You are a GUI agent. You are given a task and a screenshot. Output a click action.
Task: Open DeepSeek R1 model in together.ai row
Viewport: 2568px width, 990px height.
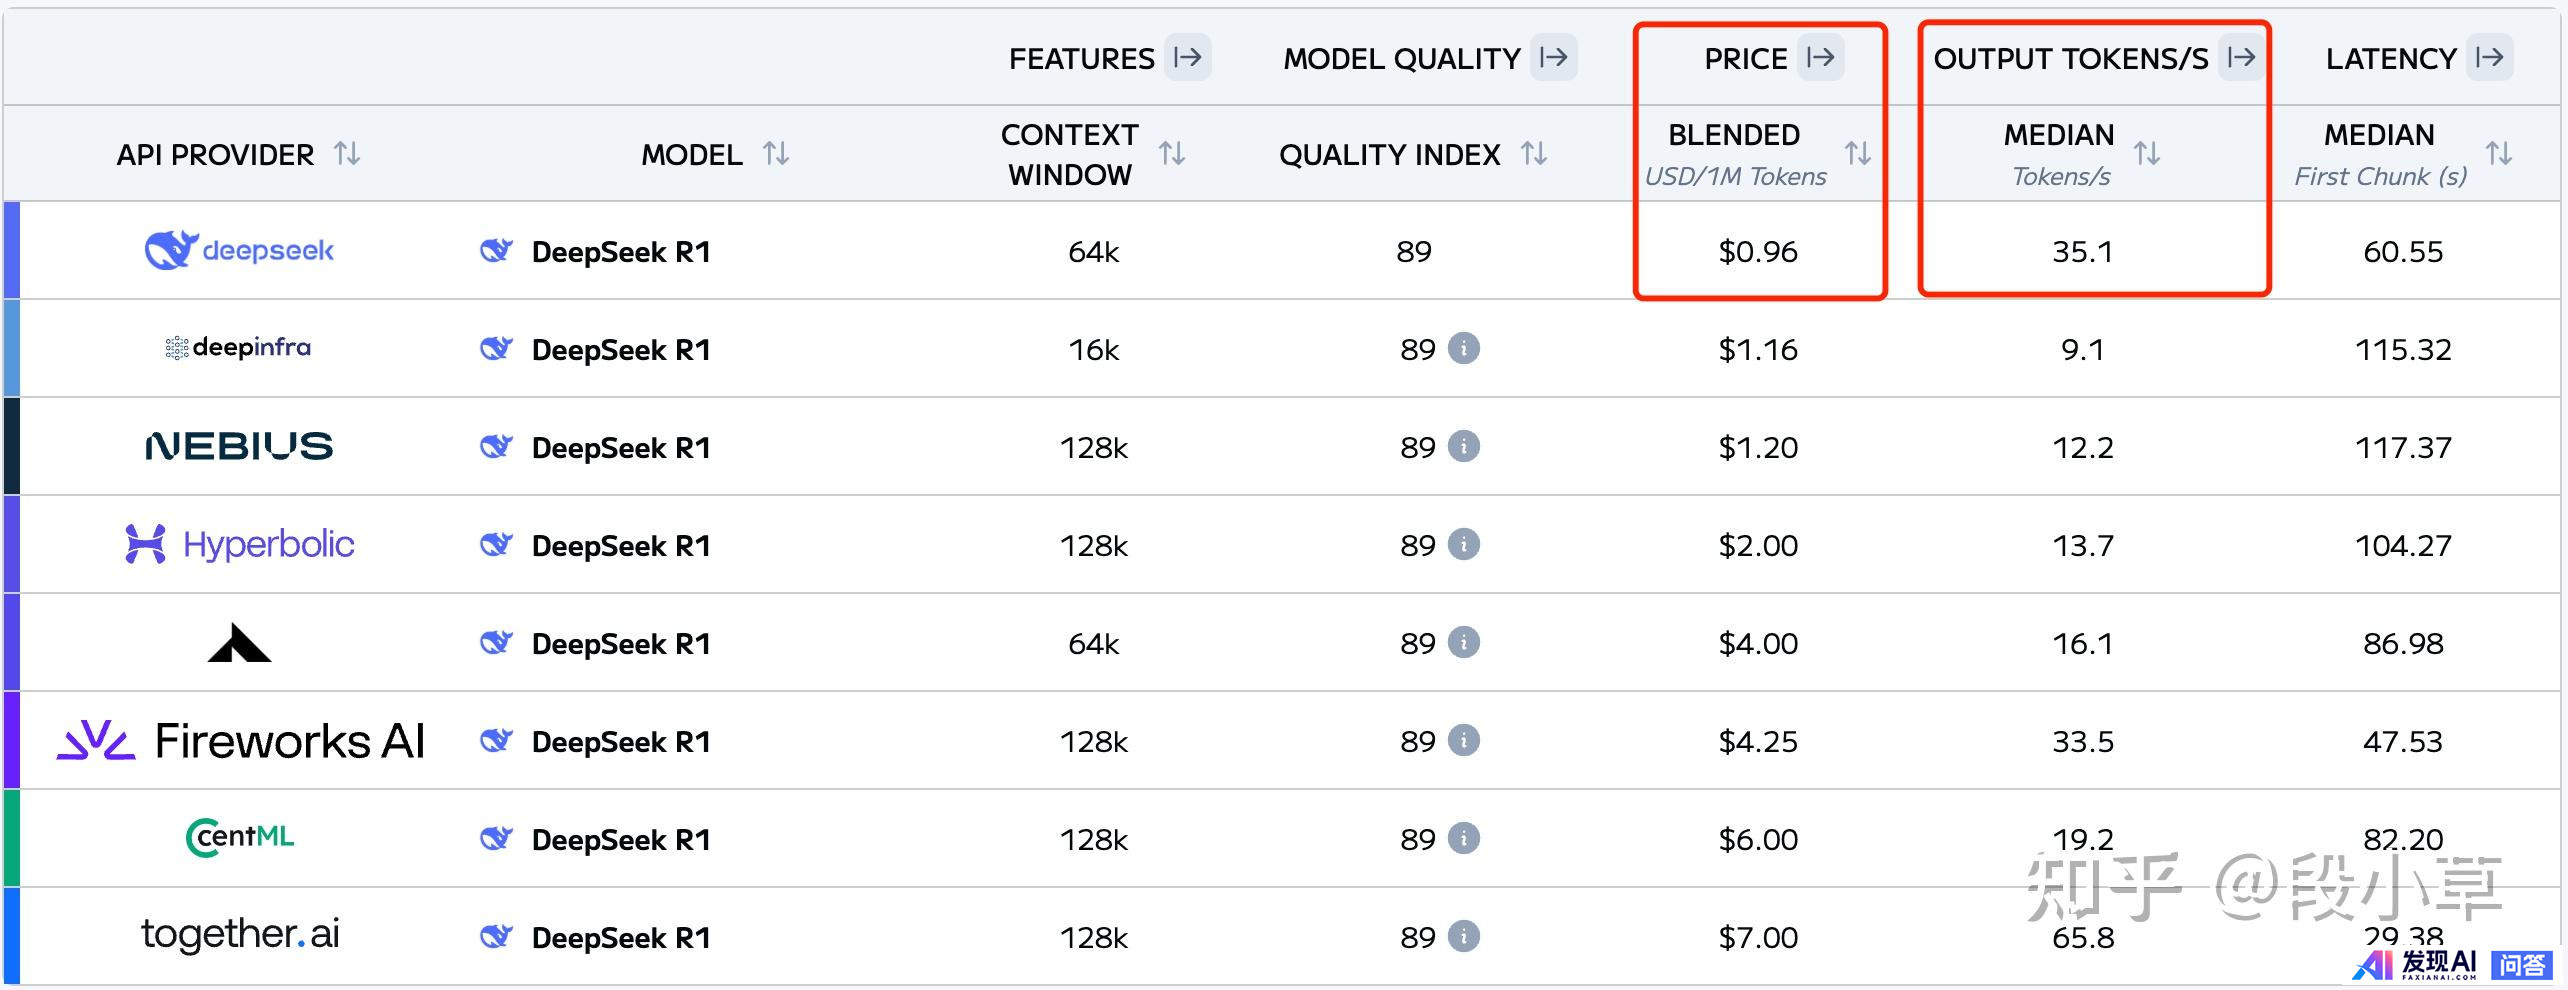pyautogui.click(x=620, y=938)
